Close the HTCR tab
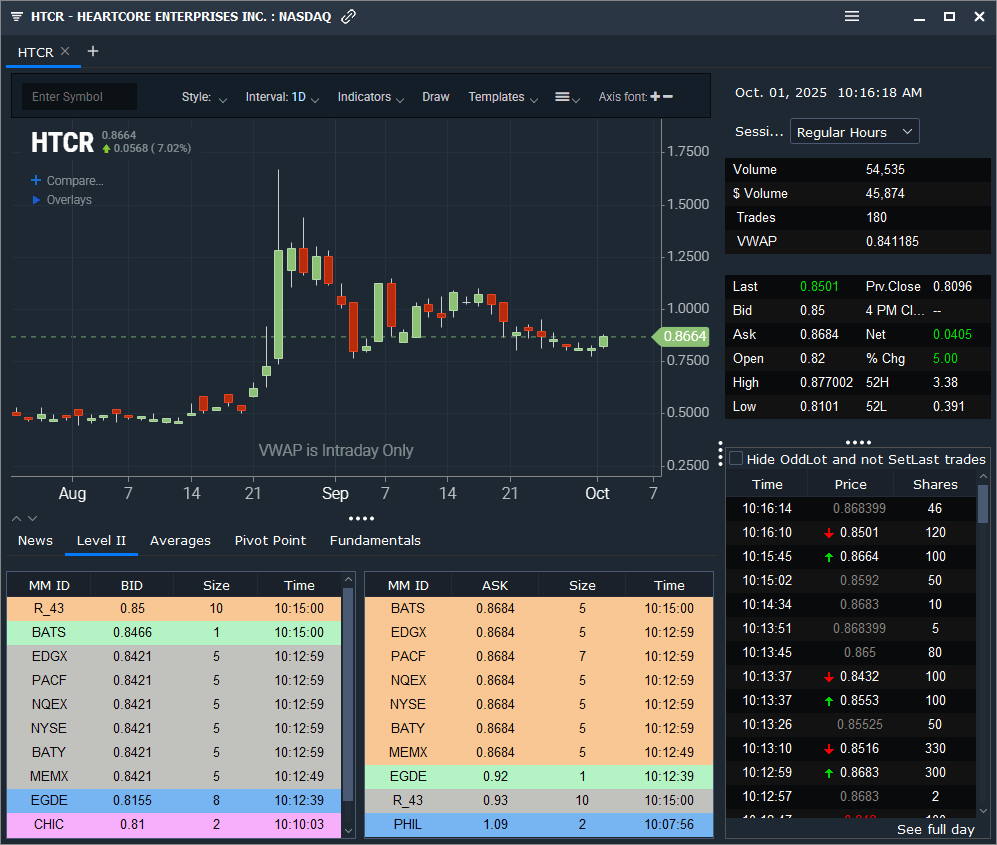This screenshot has height=845, width=997. pos(65,52)
